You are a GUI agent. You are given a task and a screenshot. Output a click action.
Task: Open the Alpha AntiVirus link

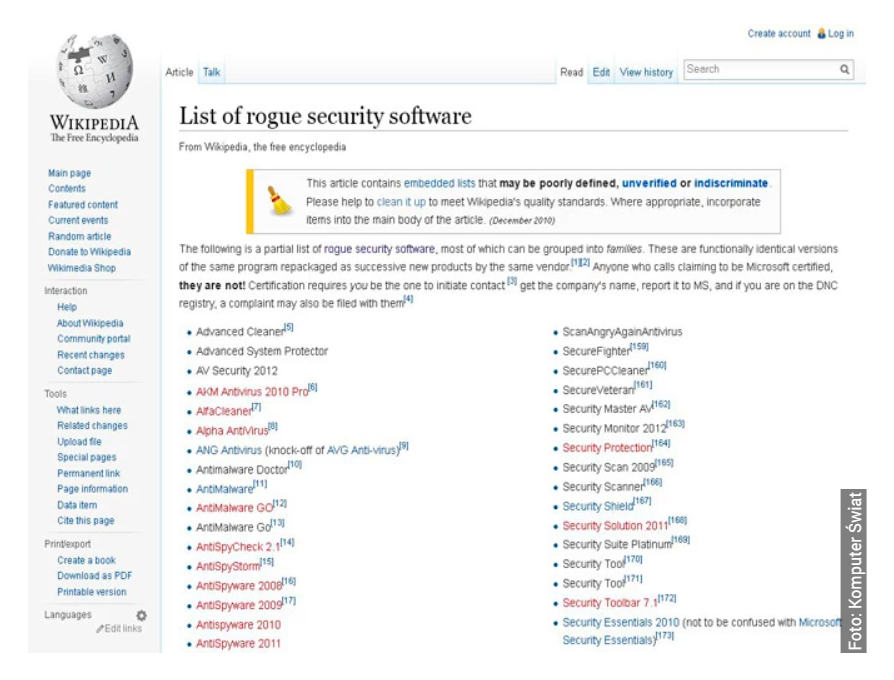pyautogui.click(x=232, y=431)
